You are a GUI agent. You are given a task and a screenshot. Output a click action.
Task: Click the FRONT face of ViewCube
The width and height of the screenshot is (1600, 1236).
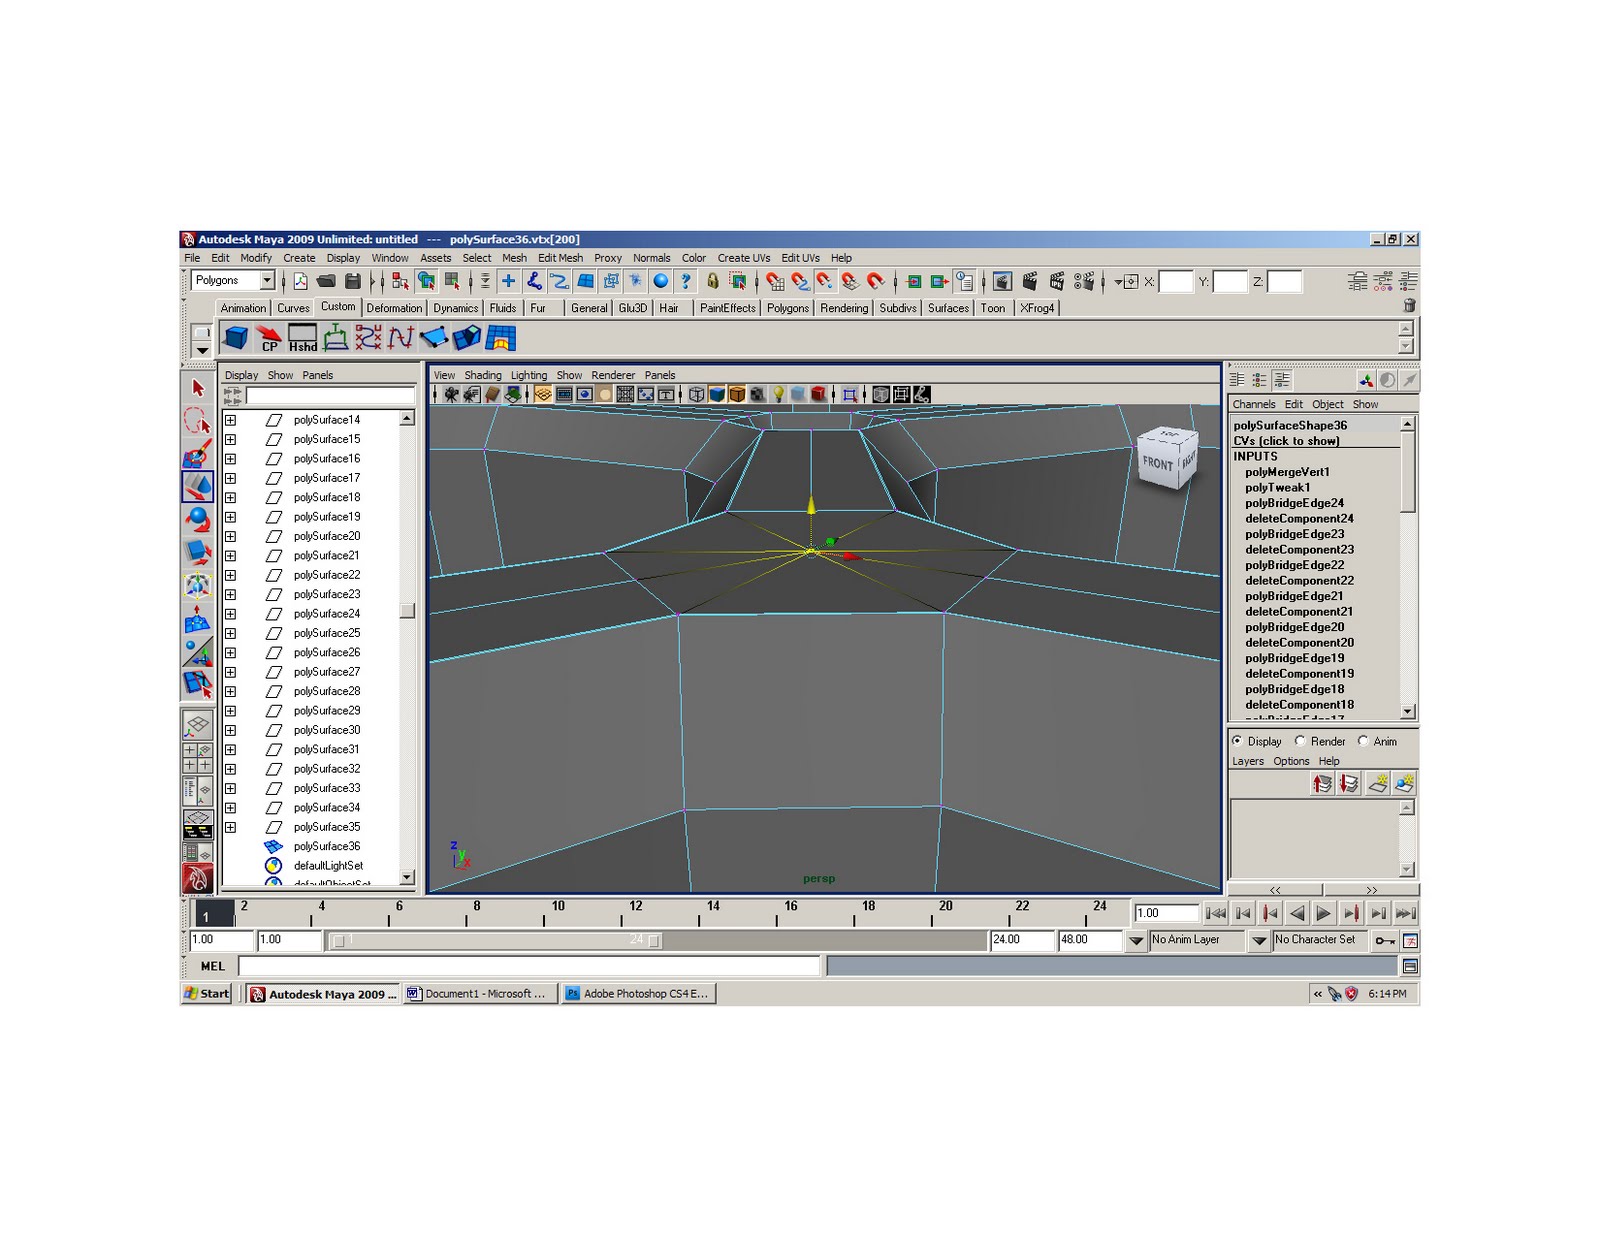(x=1158, y=463)
